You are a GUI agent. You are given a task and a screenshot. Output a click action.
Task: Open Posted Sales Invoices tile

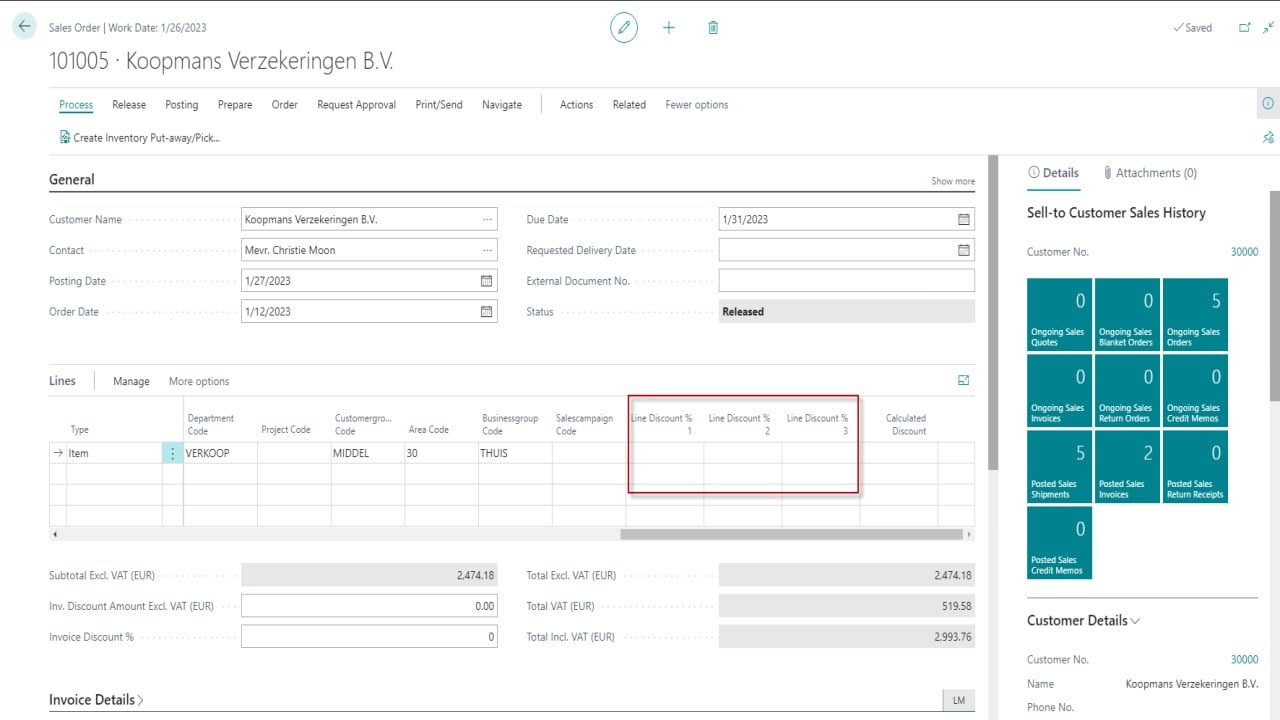click(x=1127, y=467)
